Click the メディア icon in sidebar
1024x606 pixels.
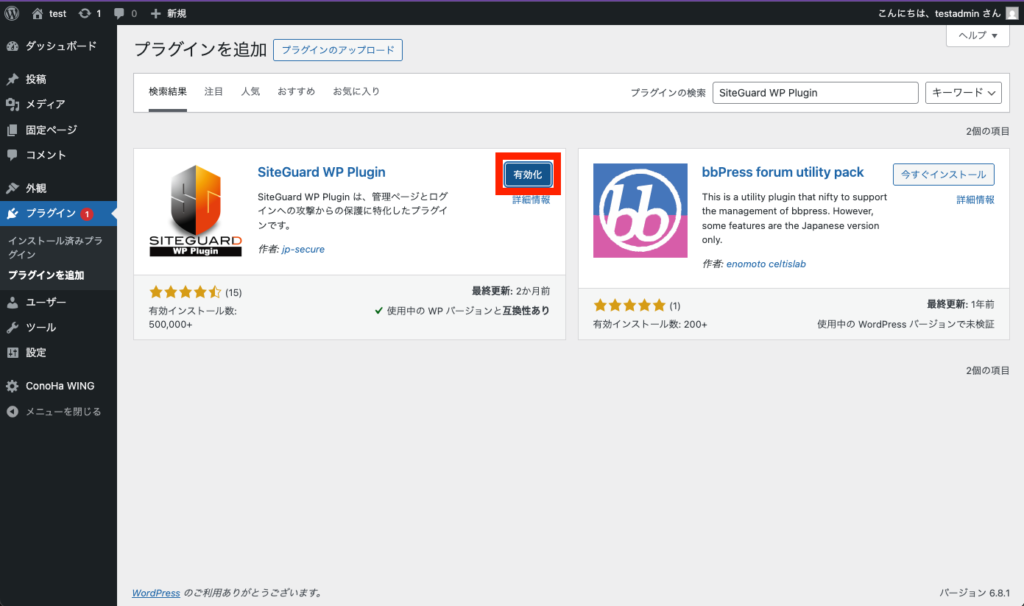click(12, 104)
